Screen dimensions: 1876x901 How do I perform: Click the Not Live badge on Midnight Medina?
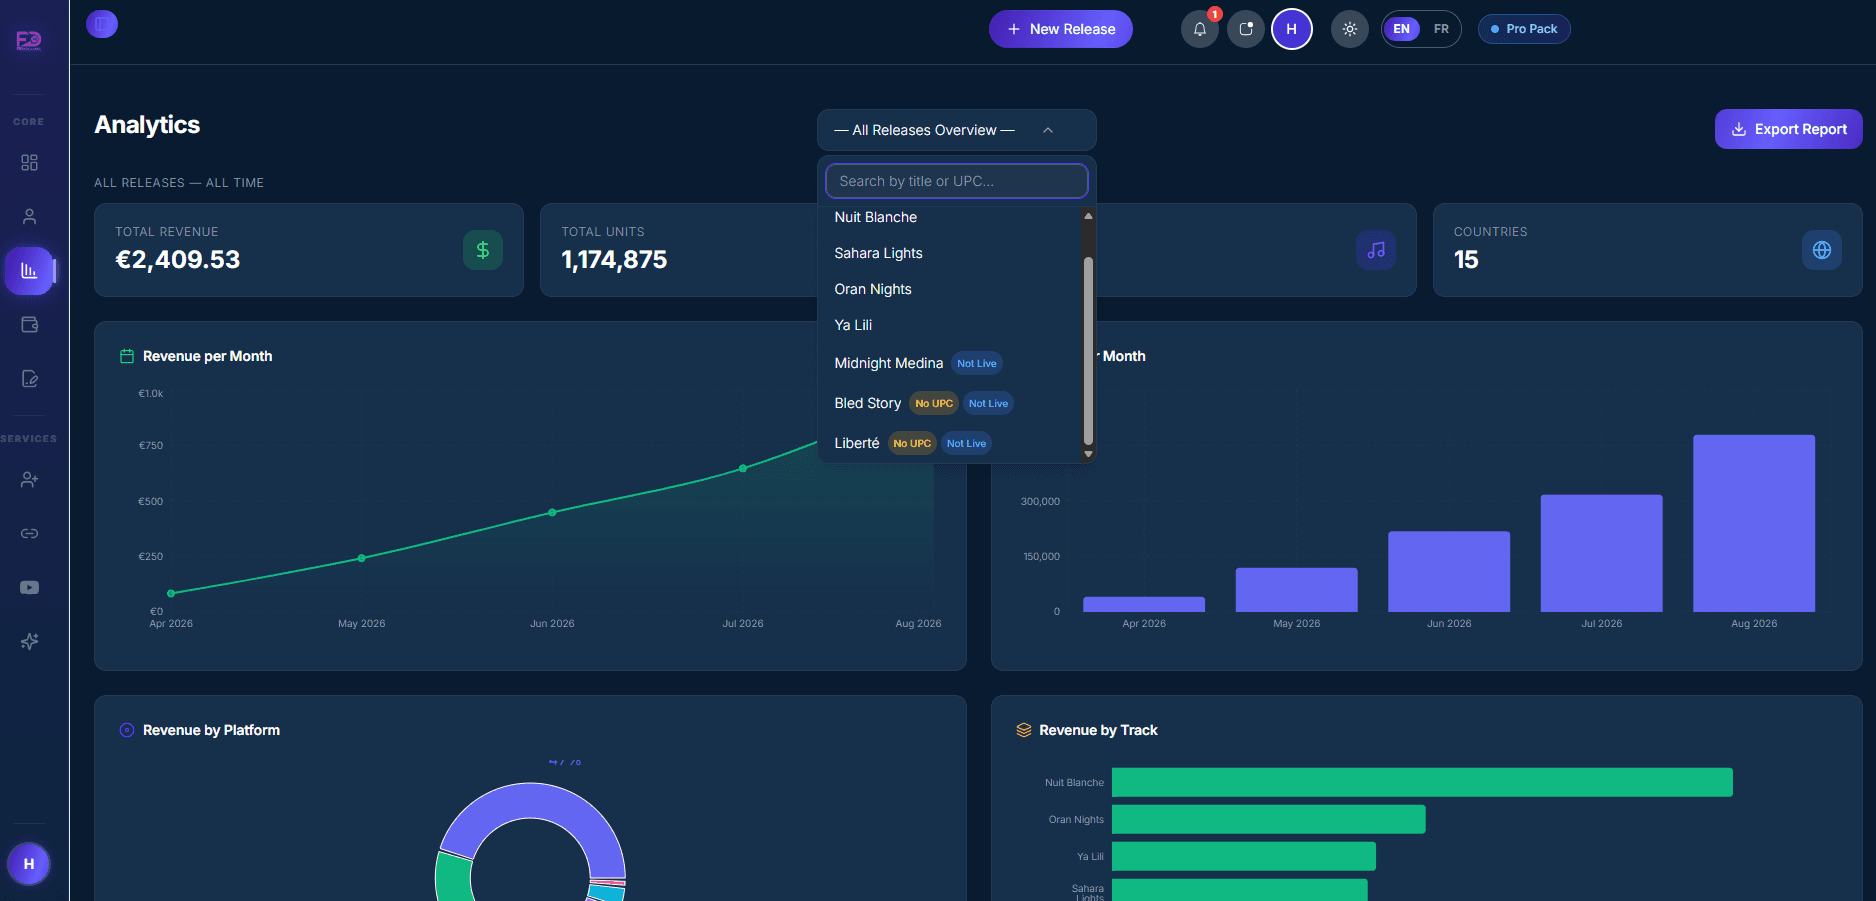click(x=977, y=363)
